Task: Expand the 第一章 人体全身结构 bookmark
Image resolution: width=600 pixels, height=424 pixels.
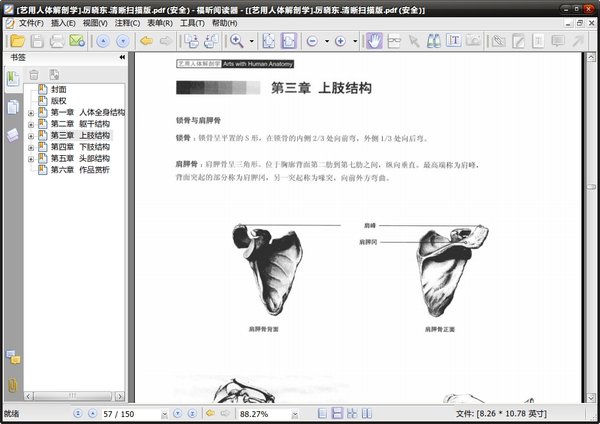Action: (x=31, y=113)
